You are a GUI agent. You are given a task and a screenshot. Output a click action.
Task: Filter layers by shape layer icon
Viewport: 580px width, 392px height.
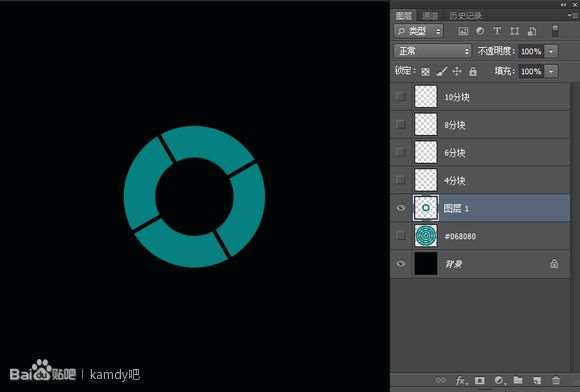point(515,31)
